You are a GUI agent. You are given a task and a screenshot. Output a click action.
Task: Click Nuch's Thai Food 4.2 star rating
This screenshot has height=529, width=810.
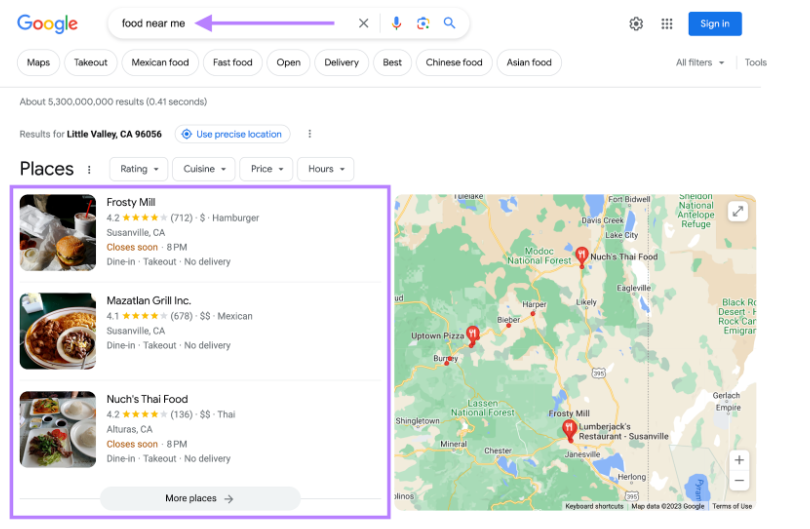(x=137, y=414)
